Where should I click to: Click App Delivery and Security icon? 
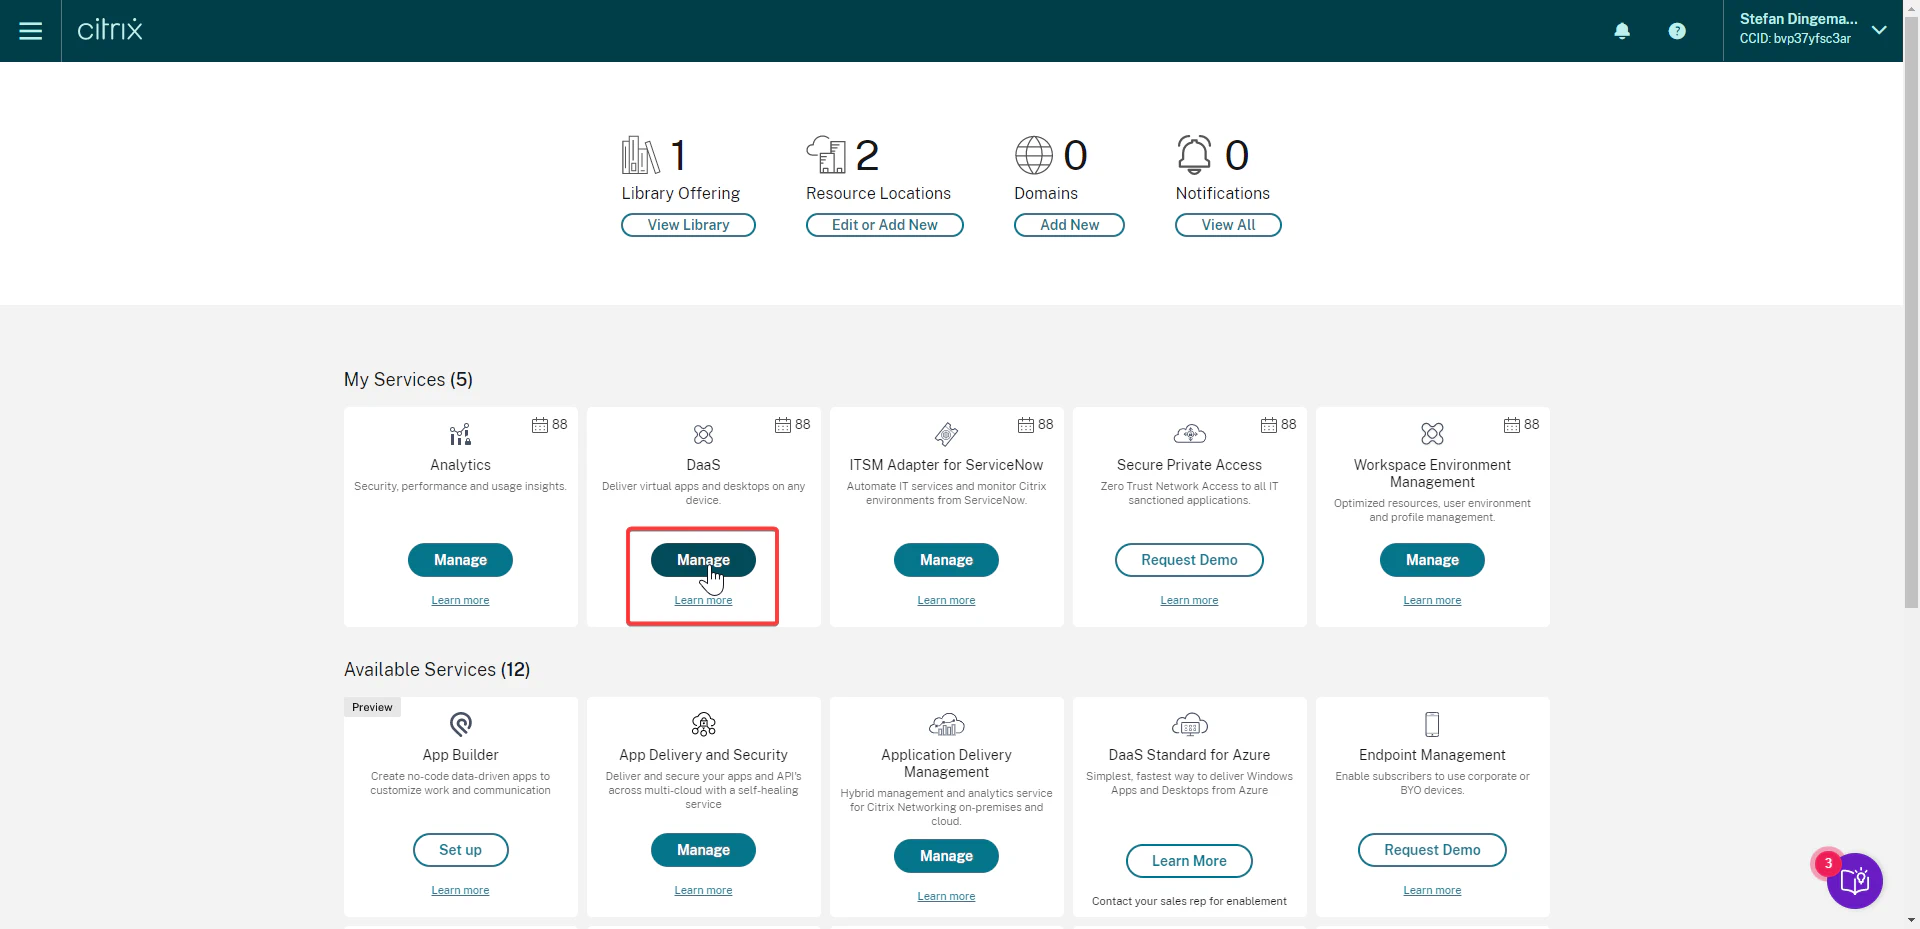[x=703, y=724]
